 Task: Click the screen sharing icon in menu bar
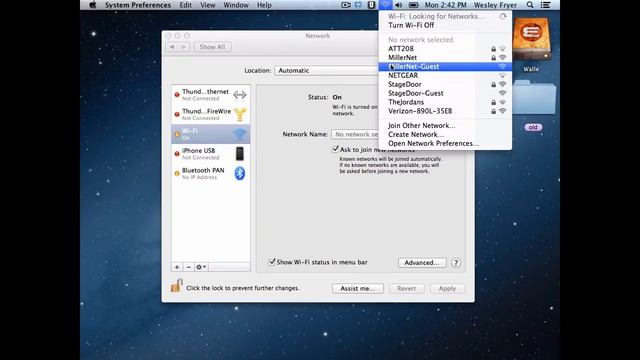345,5
